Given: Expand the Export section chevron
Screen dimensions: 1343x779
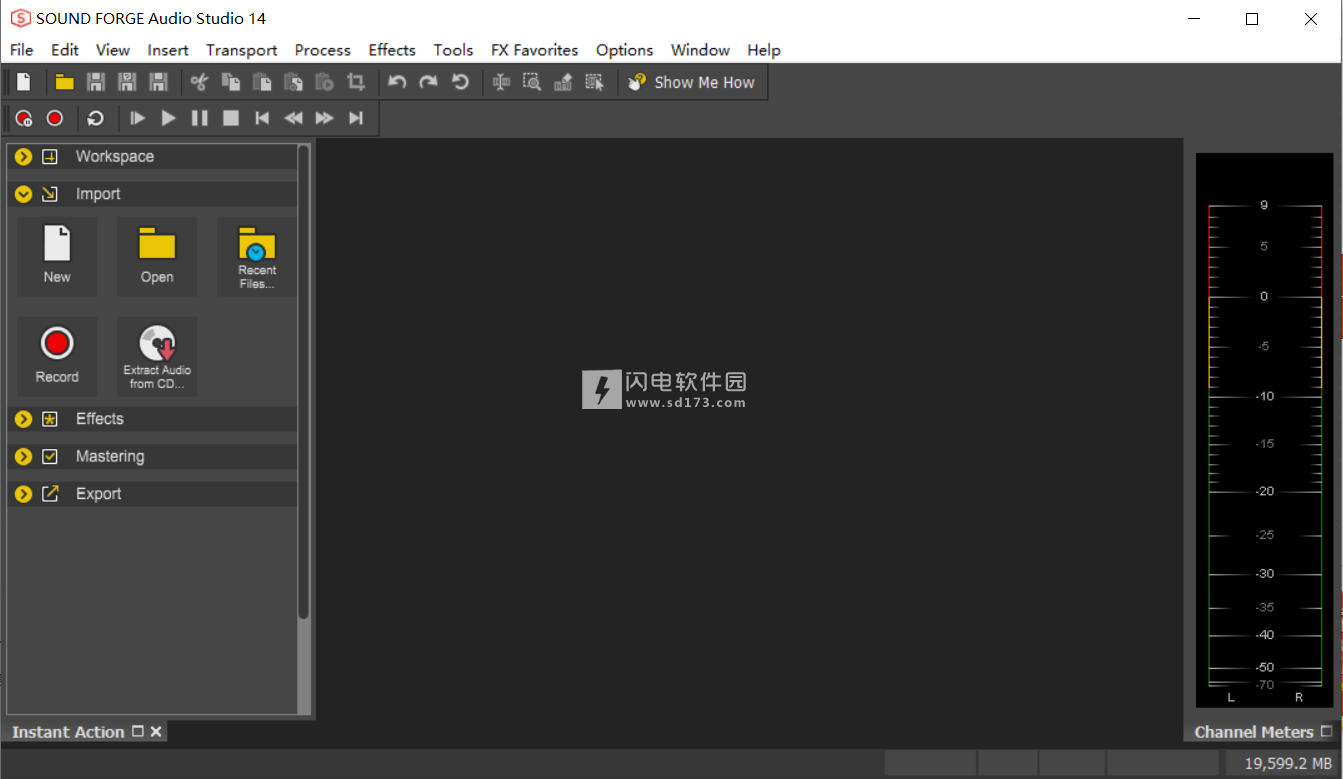Looking at the screenshot, I should (x=24, y=494).
